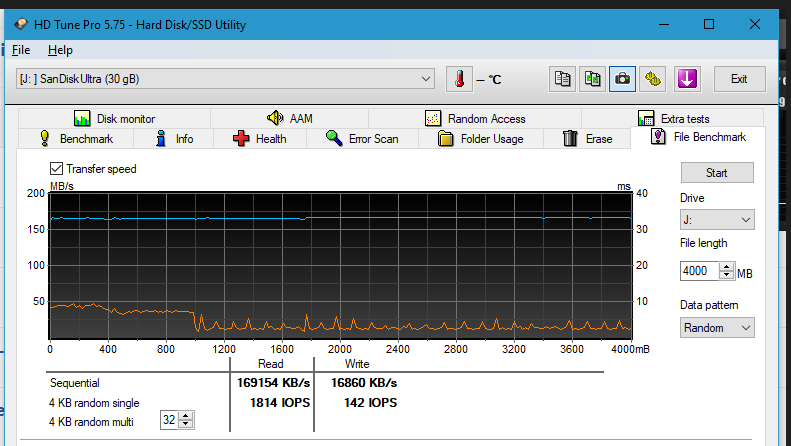Click the Extra tests icon
Image resolution: width=791 pixels, height=446 pixels.
[x=646, y=119]
